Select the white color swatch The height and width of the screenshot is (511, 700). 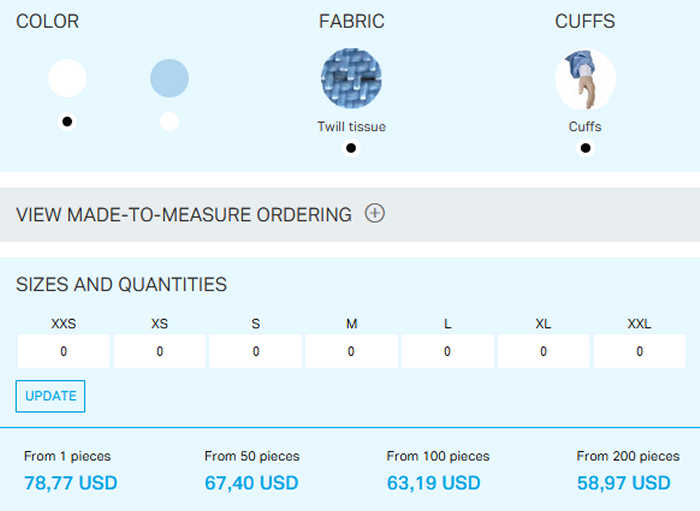[67, 78]
